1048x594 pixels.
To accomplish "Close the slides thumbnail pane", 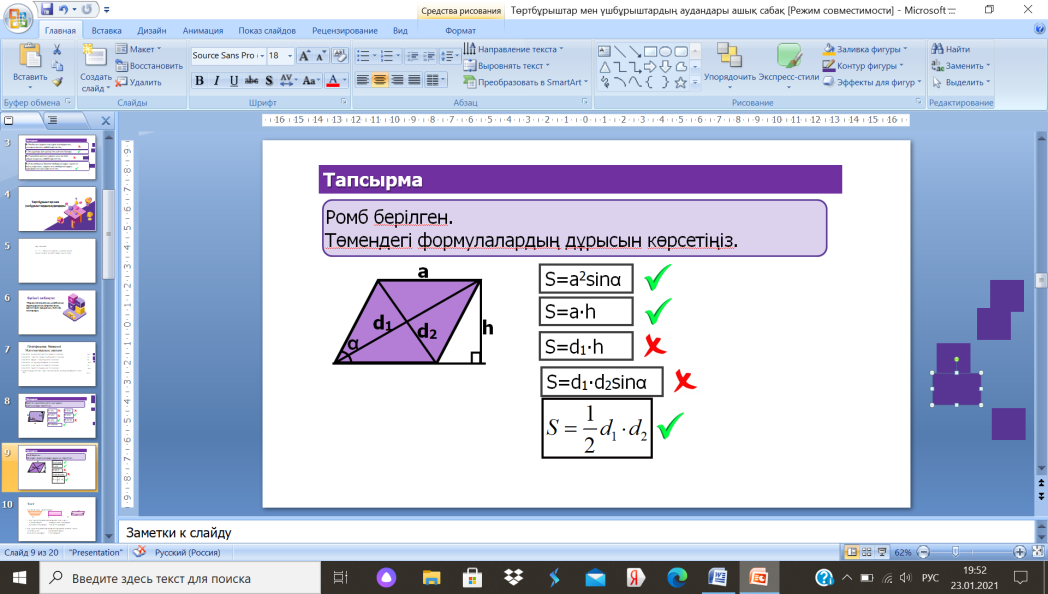I will 106,121.
